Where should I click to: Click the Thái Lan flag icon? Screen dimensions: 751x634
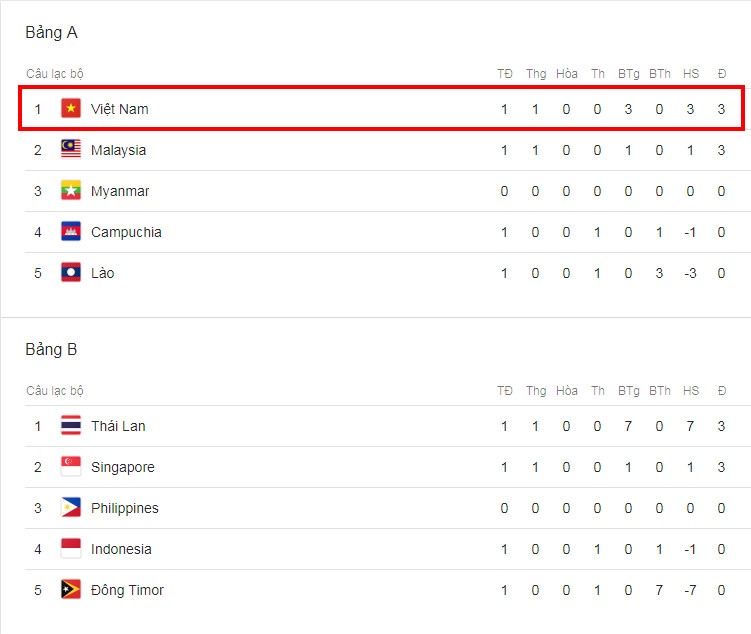coord(71,426)
